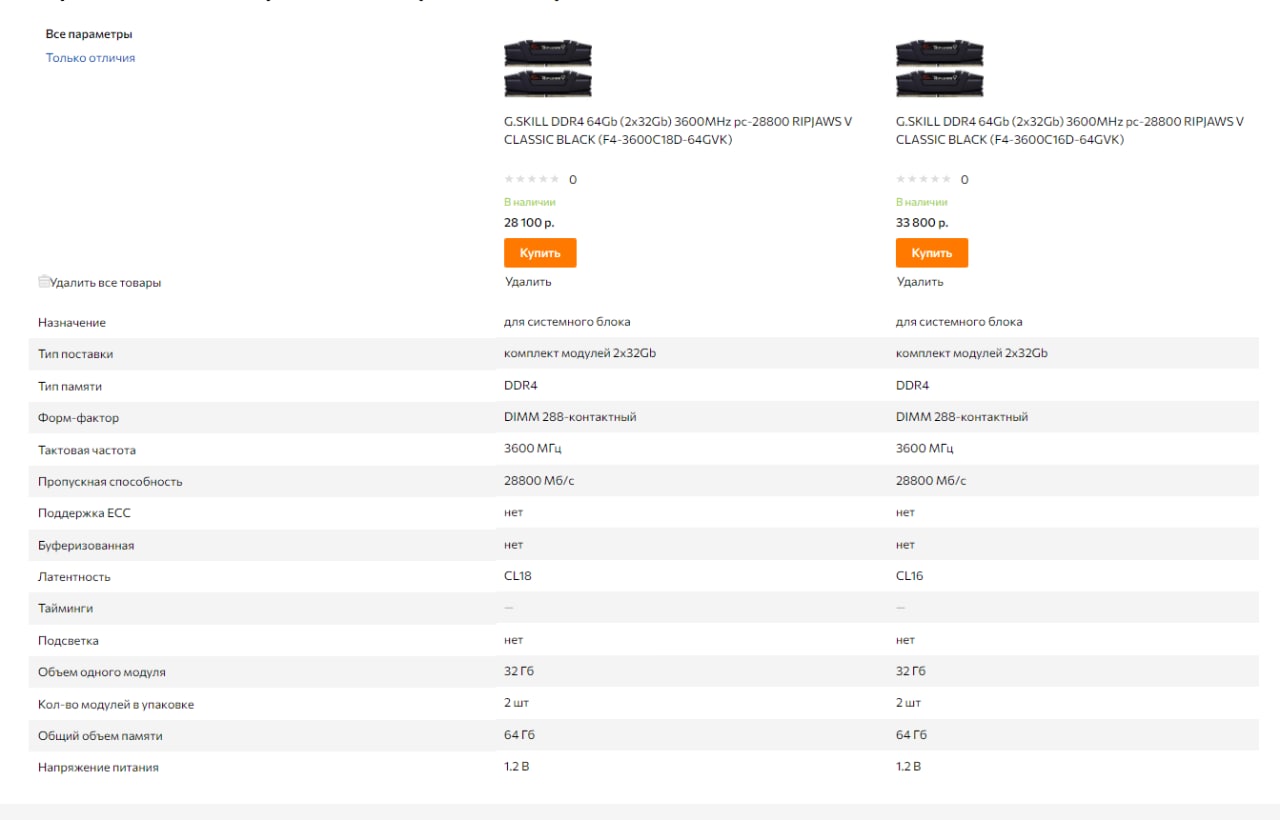Remove the 28 100 р. product from comparison
The height and width of the screenshot is (820, 1280).
pos(528,282)
